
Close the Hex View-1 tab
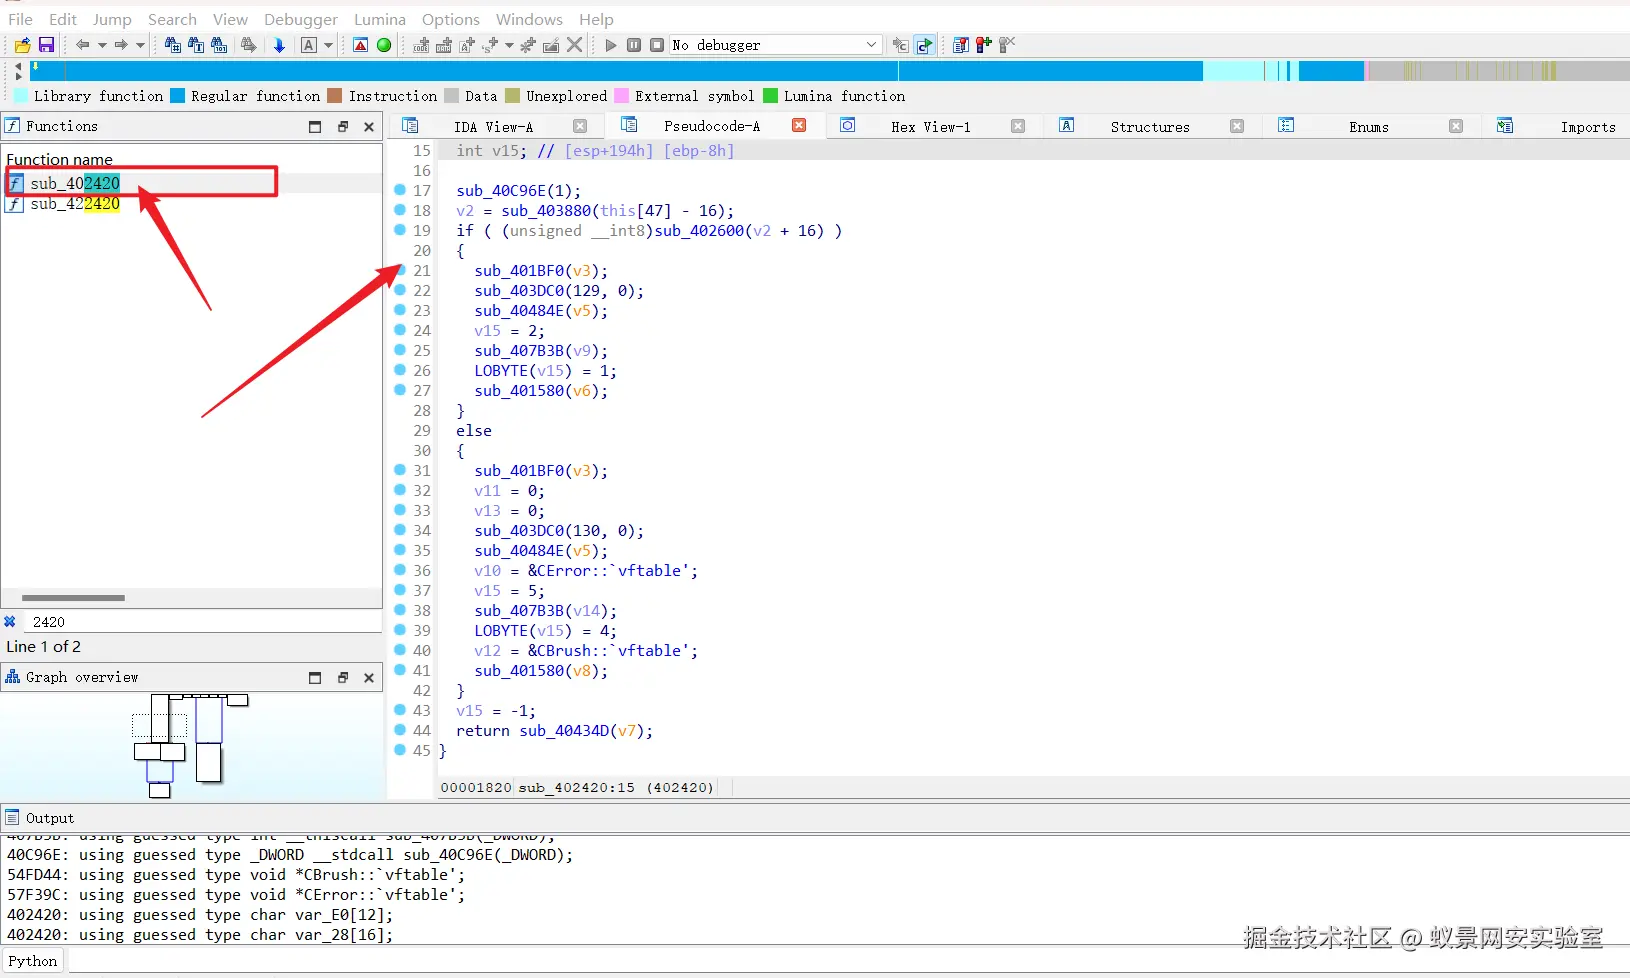click(x=1018, y=126)
